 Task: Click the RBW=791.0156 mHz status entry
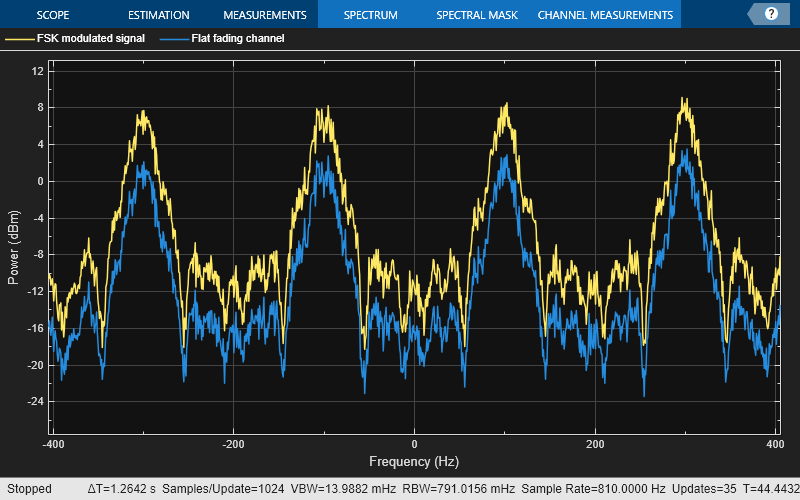[459, 489]
